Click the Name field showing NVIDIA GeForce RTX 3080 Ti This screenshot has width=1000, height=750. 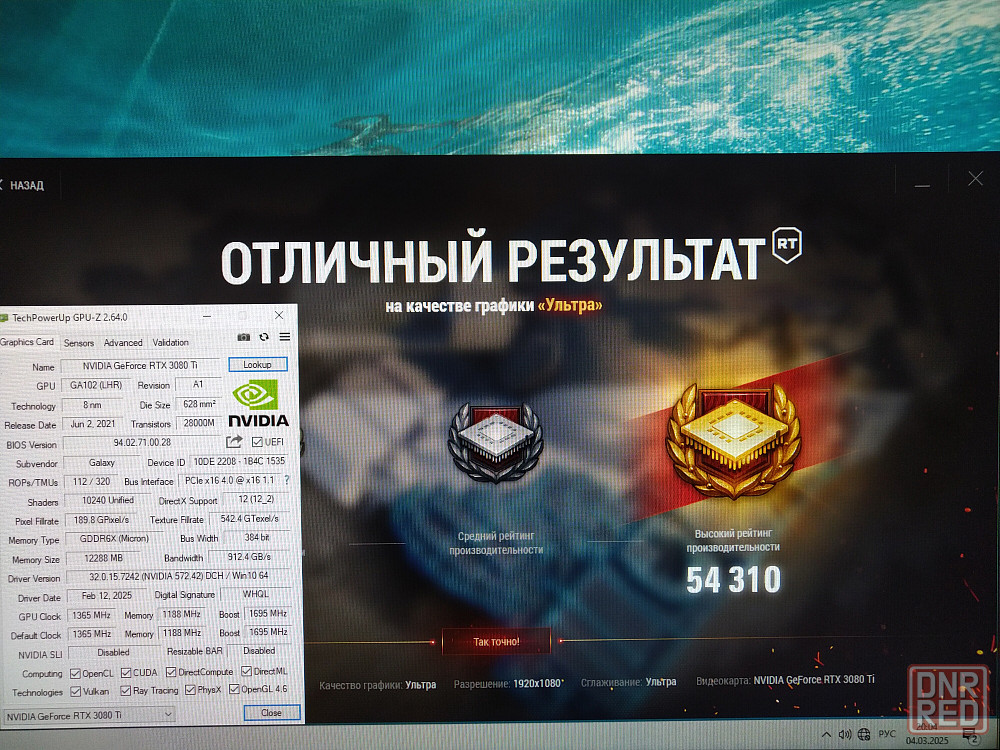click(x=140, y=366)
